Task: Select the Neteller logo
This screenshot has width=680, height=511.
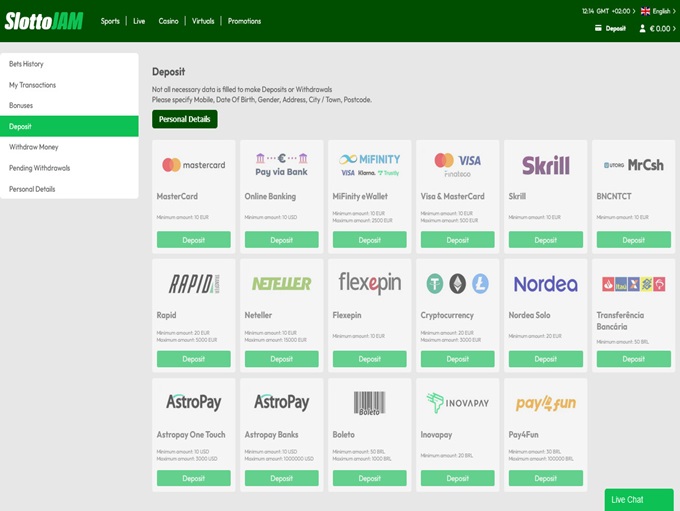Action: click(x=281, y=283)
